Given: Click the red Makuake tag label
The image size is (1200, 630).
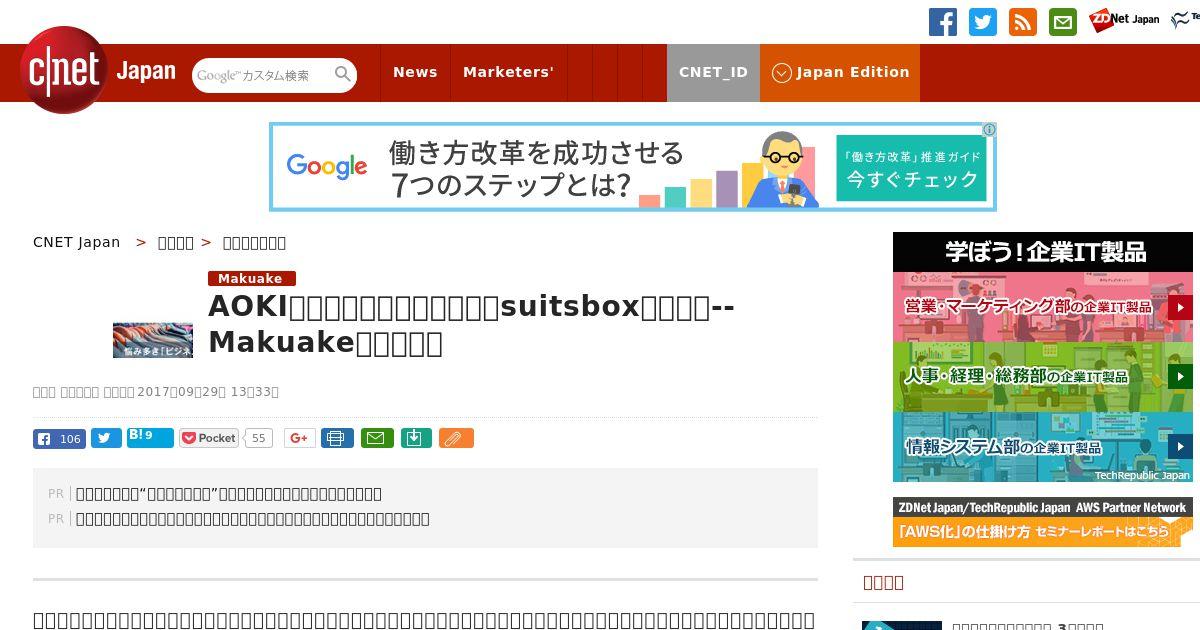Looking at the screenshot, I should click(251, 278).
